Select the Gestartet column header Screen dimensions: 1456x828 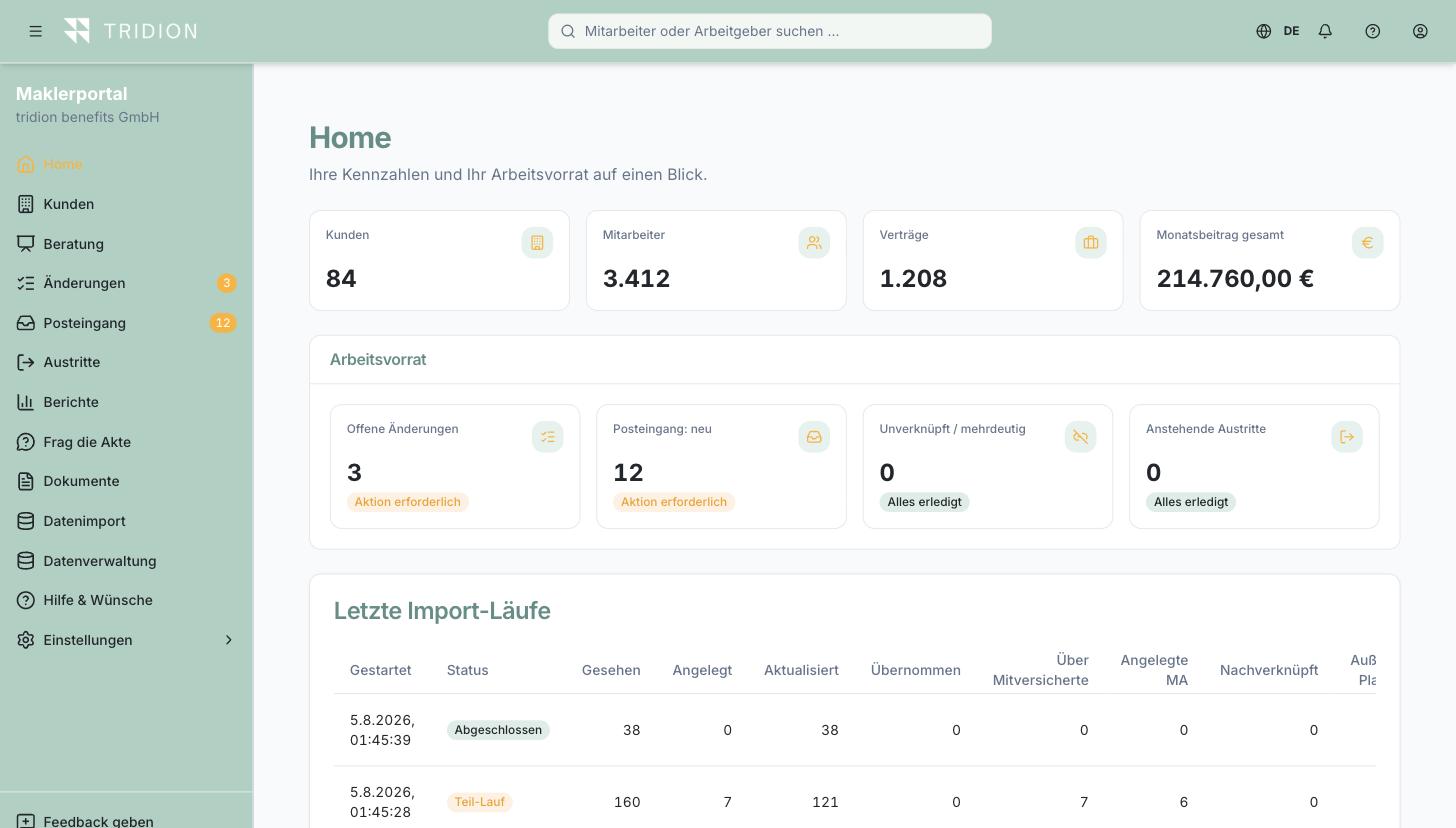point(380,670)
